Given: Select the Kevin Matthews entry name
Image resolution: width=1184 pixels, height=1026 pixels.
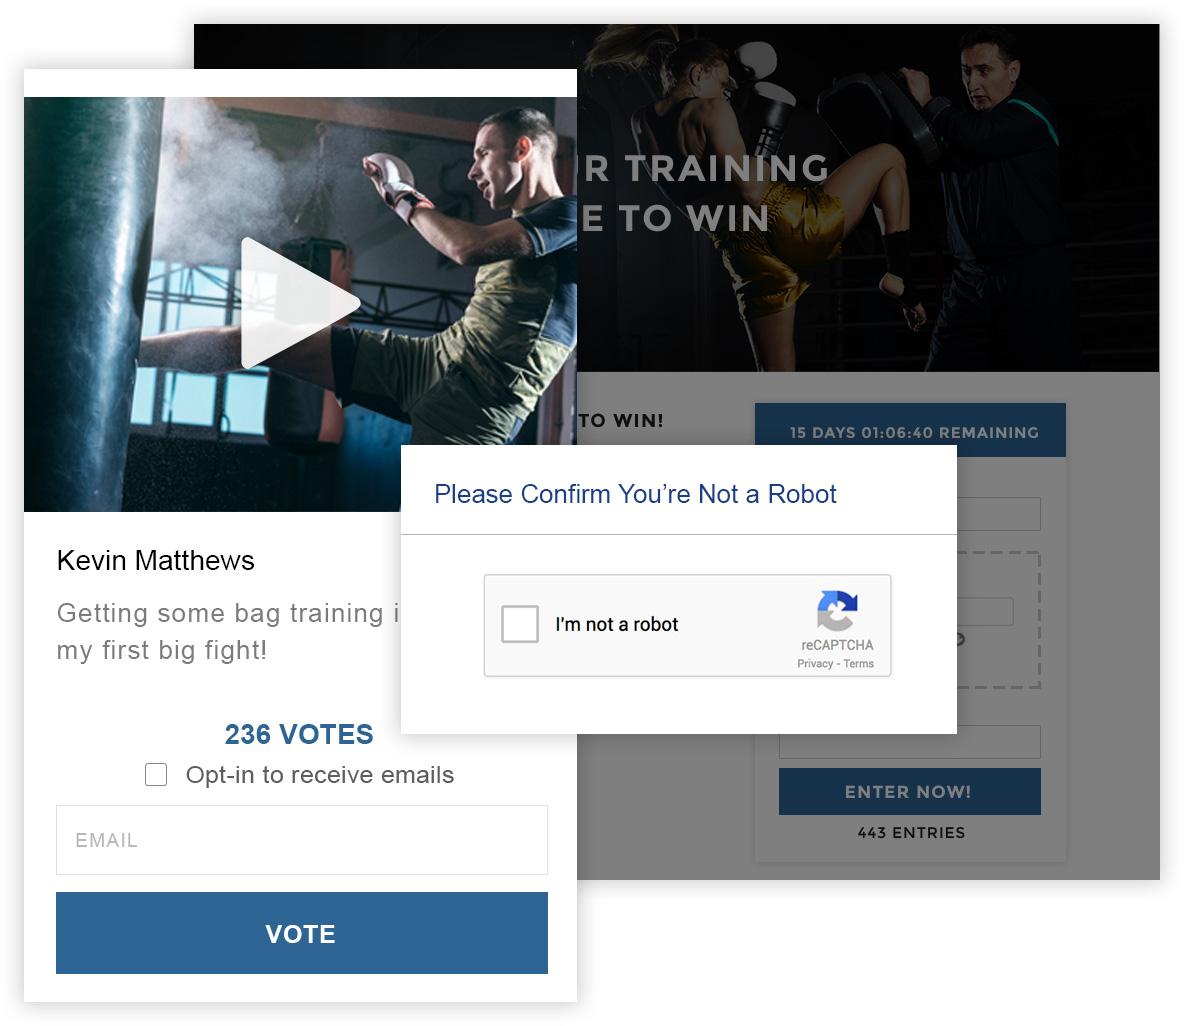Looking at the screenshot, I should click(x=156, y=560).
